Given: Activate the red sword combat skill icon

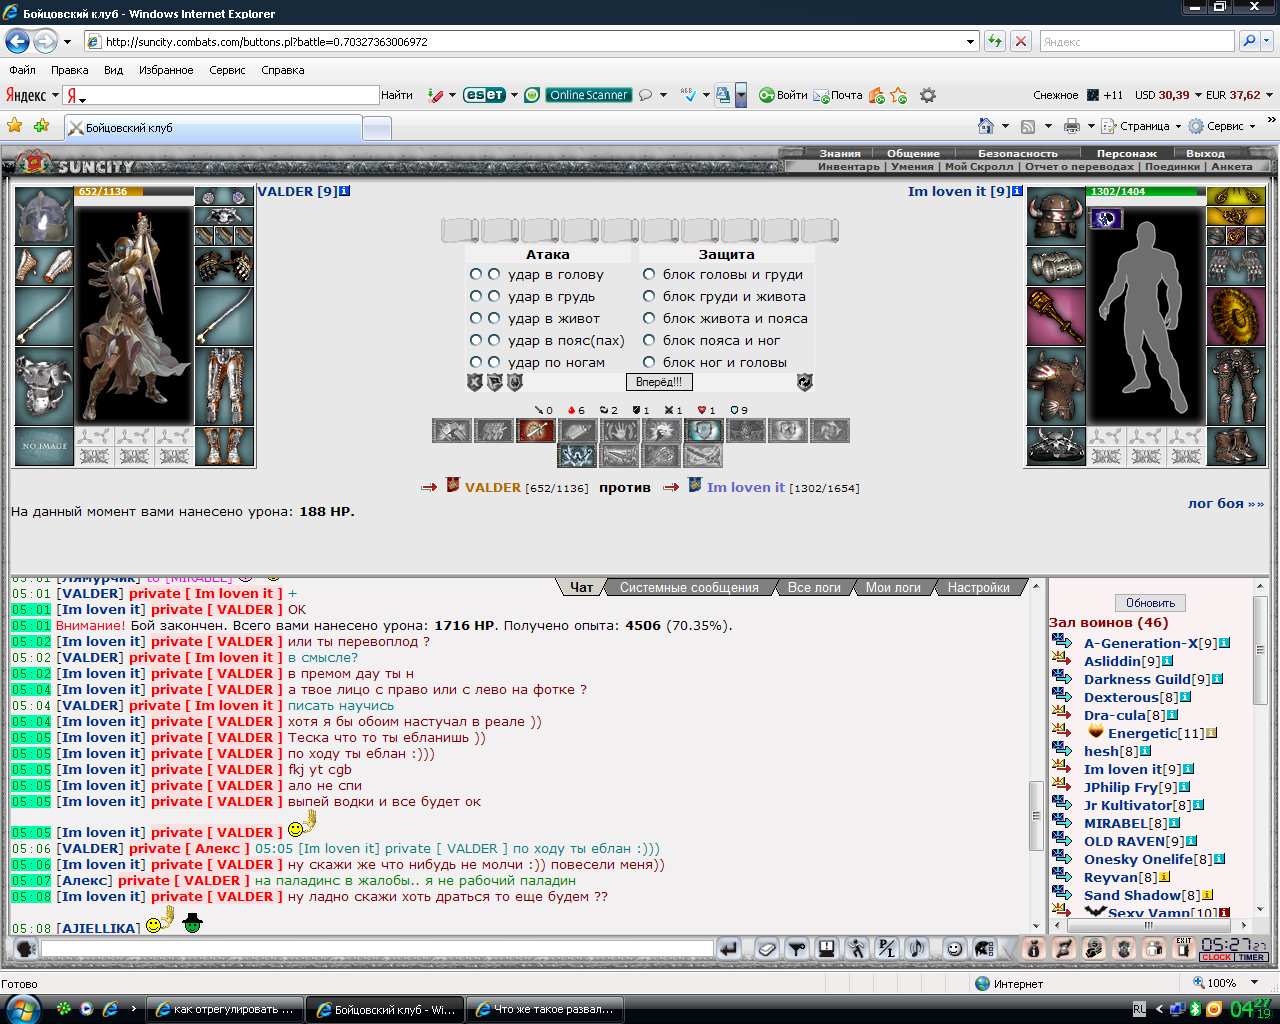Looking at the screenshot, I should click(x=535, y=431).
